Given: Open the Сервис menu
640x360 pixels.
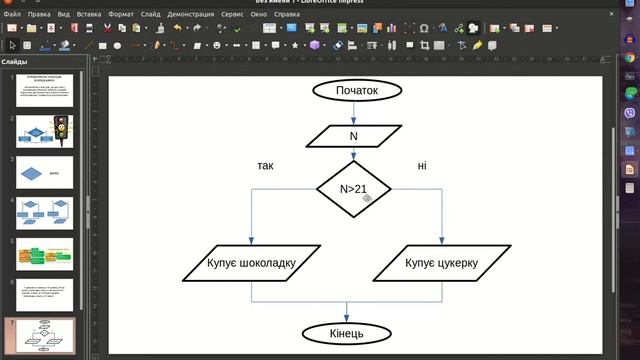Looking at the screenshot, I should coord(232,14).
